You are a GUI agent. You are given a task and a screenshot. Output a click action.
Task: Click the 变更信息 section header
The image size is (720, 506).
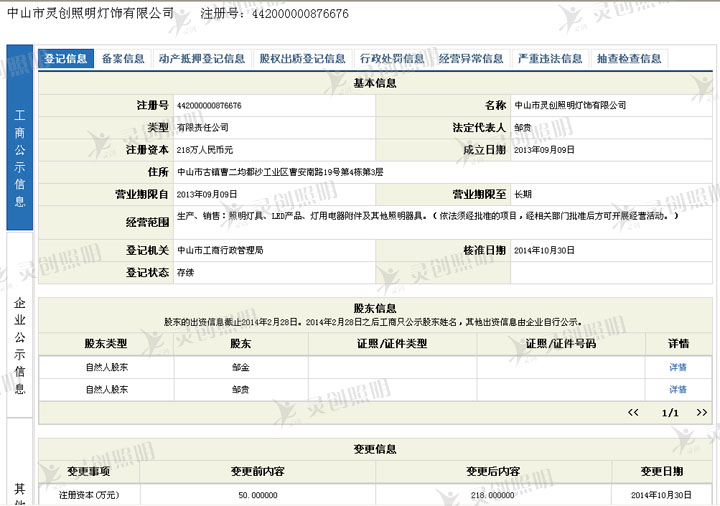tap(375, 449)
